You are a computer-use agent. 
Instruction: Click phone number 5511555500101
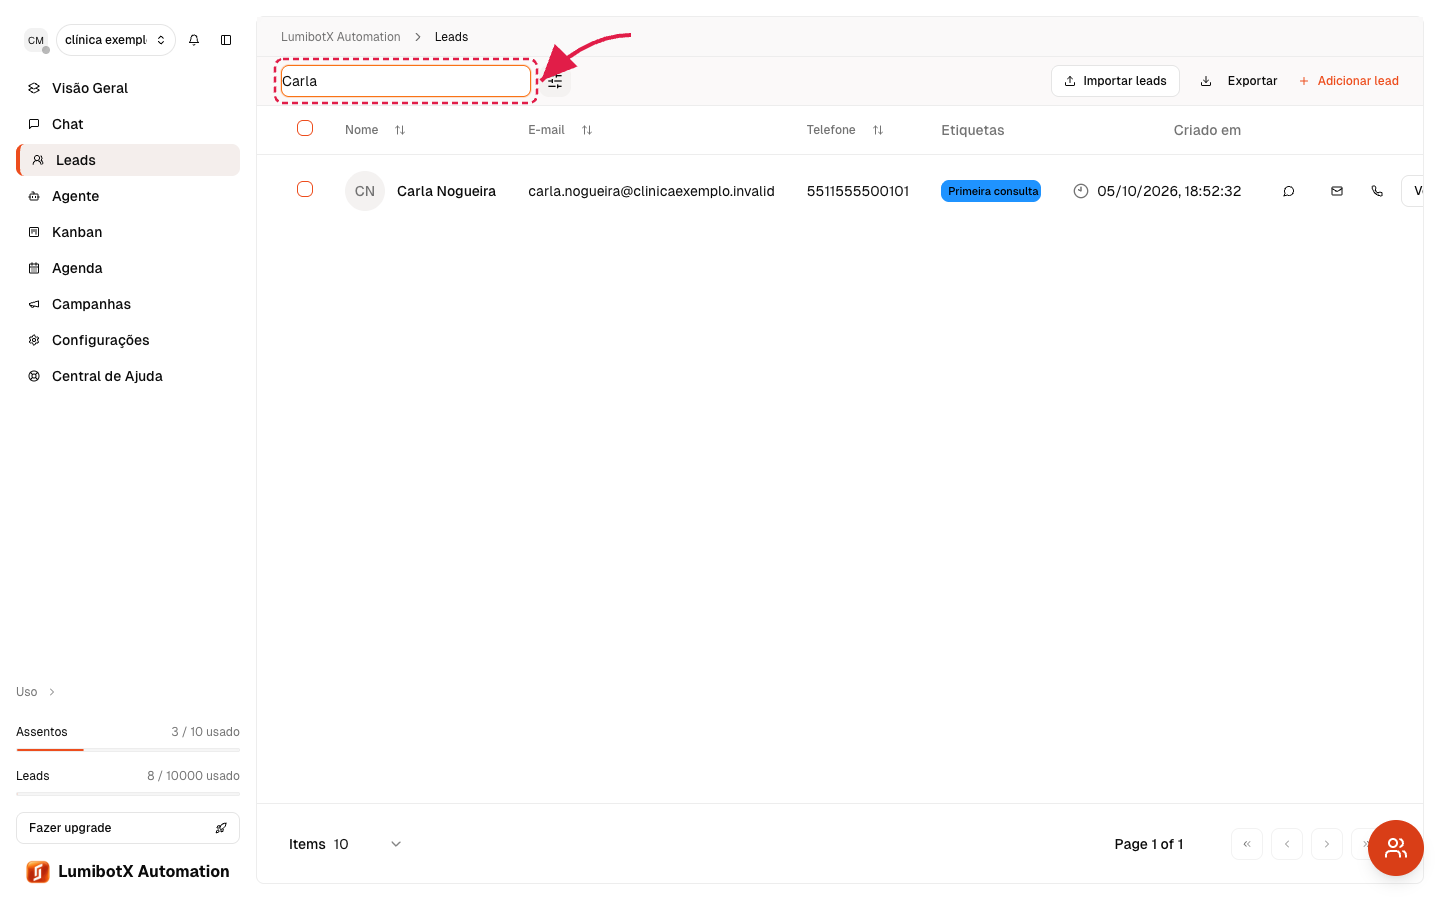(858, 191)
